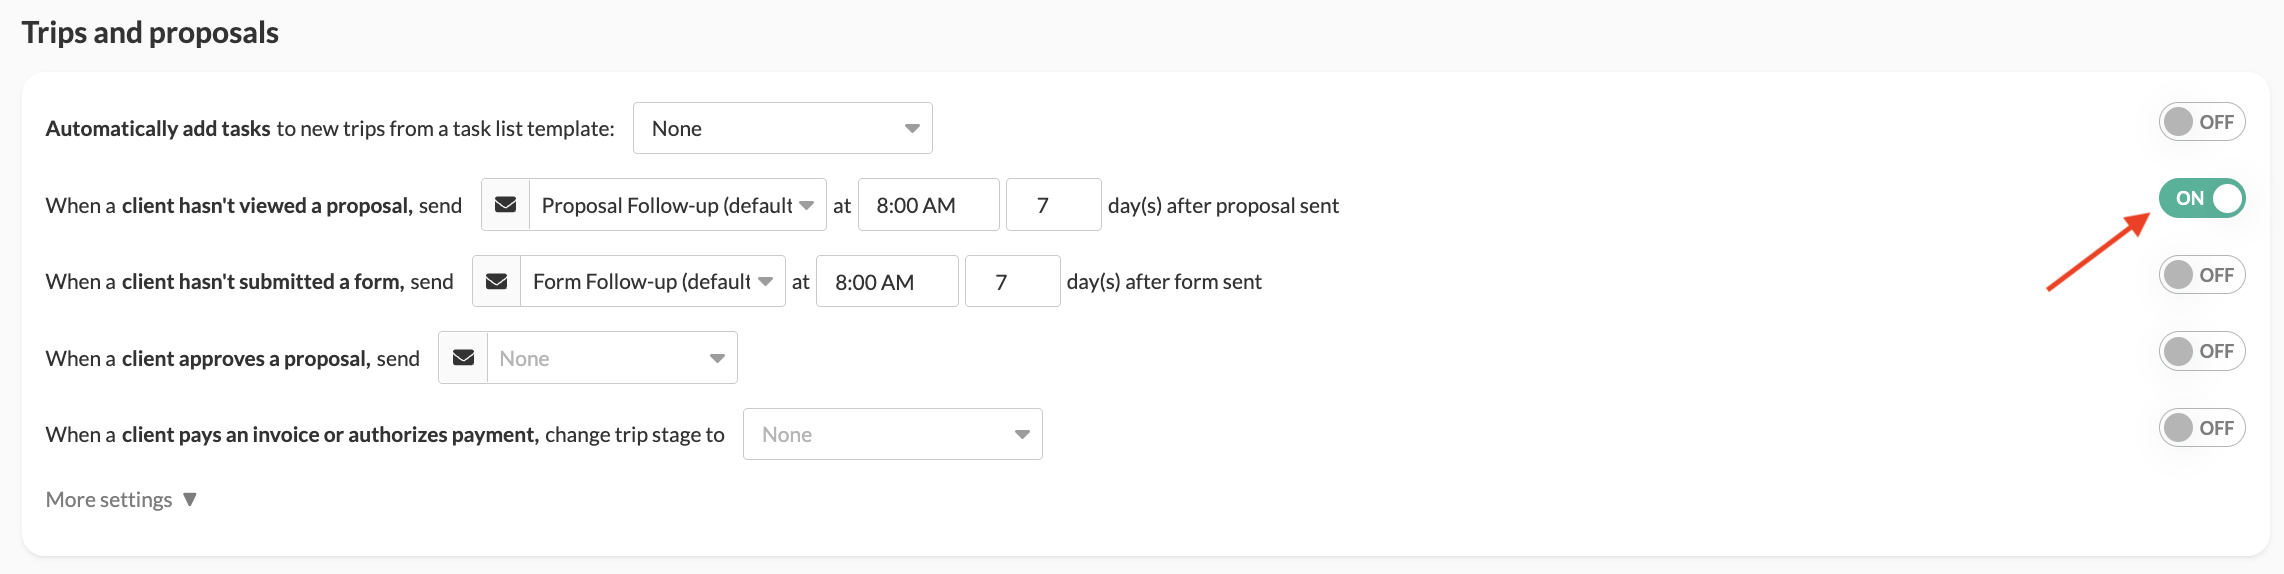Switch on invoice payment trip stage toggle
The image size is (2284, 574).
click(x=2201, y=428)
